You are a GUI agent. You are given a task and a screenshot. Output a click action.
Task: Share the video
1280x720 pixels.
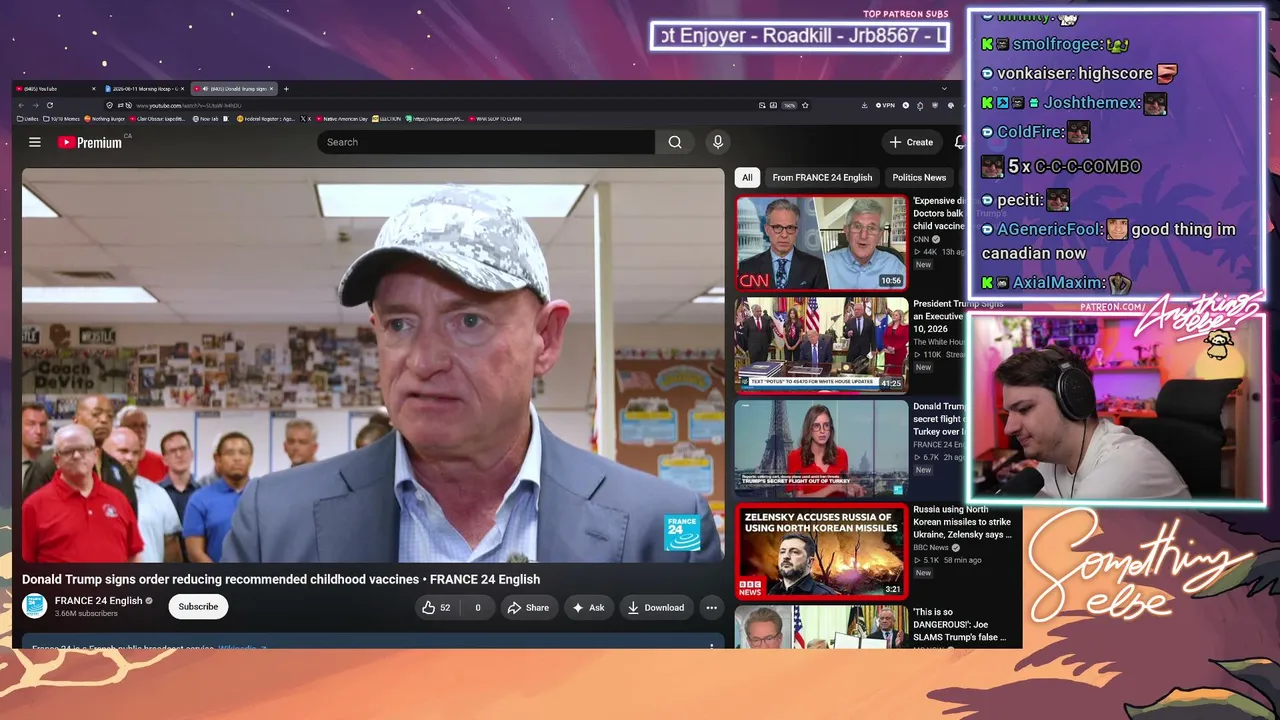point(528,607)
